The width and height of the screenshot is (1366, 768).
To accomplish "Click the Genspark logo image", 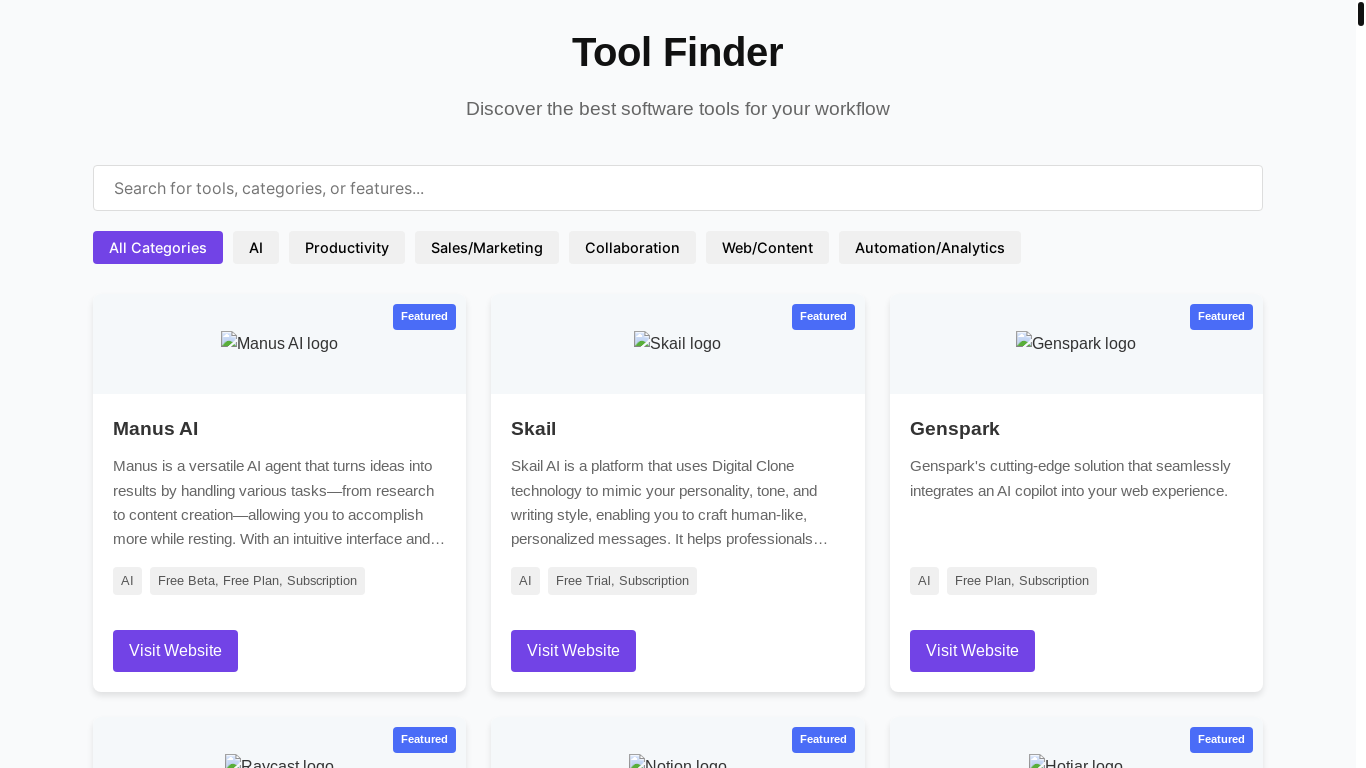I will click(1075, 343).
